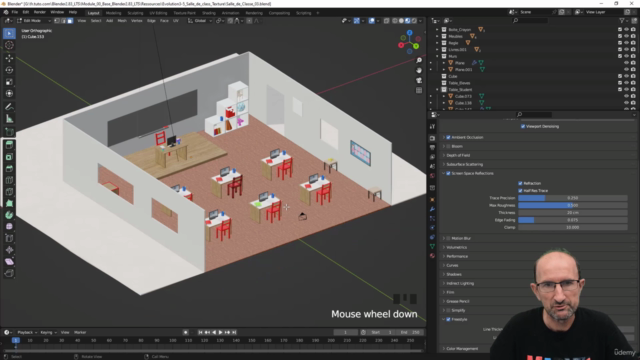The width and height of the screenshot is (640, 360).
Task: Open the Edit Mode dropdown
Action: [x=34, y=20]
